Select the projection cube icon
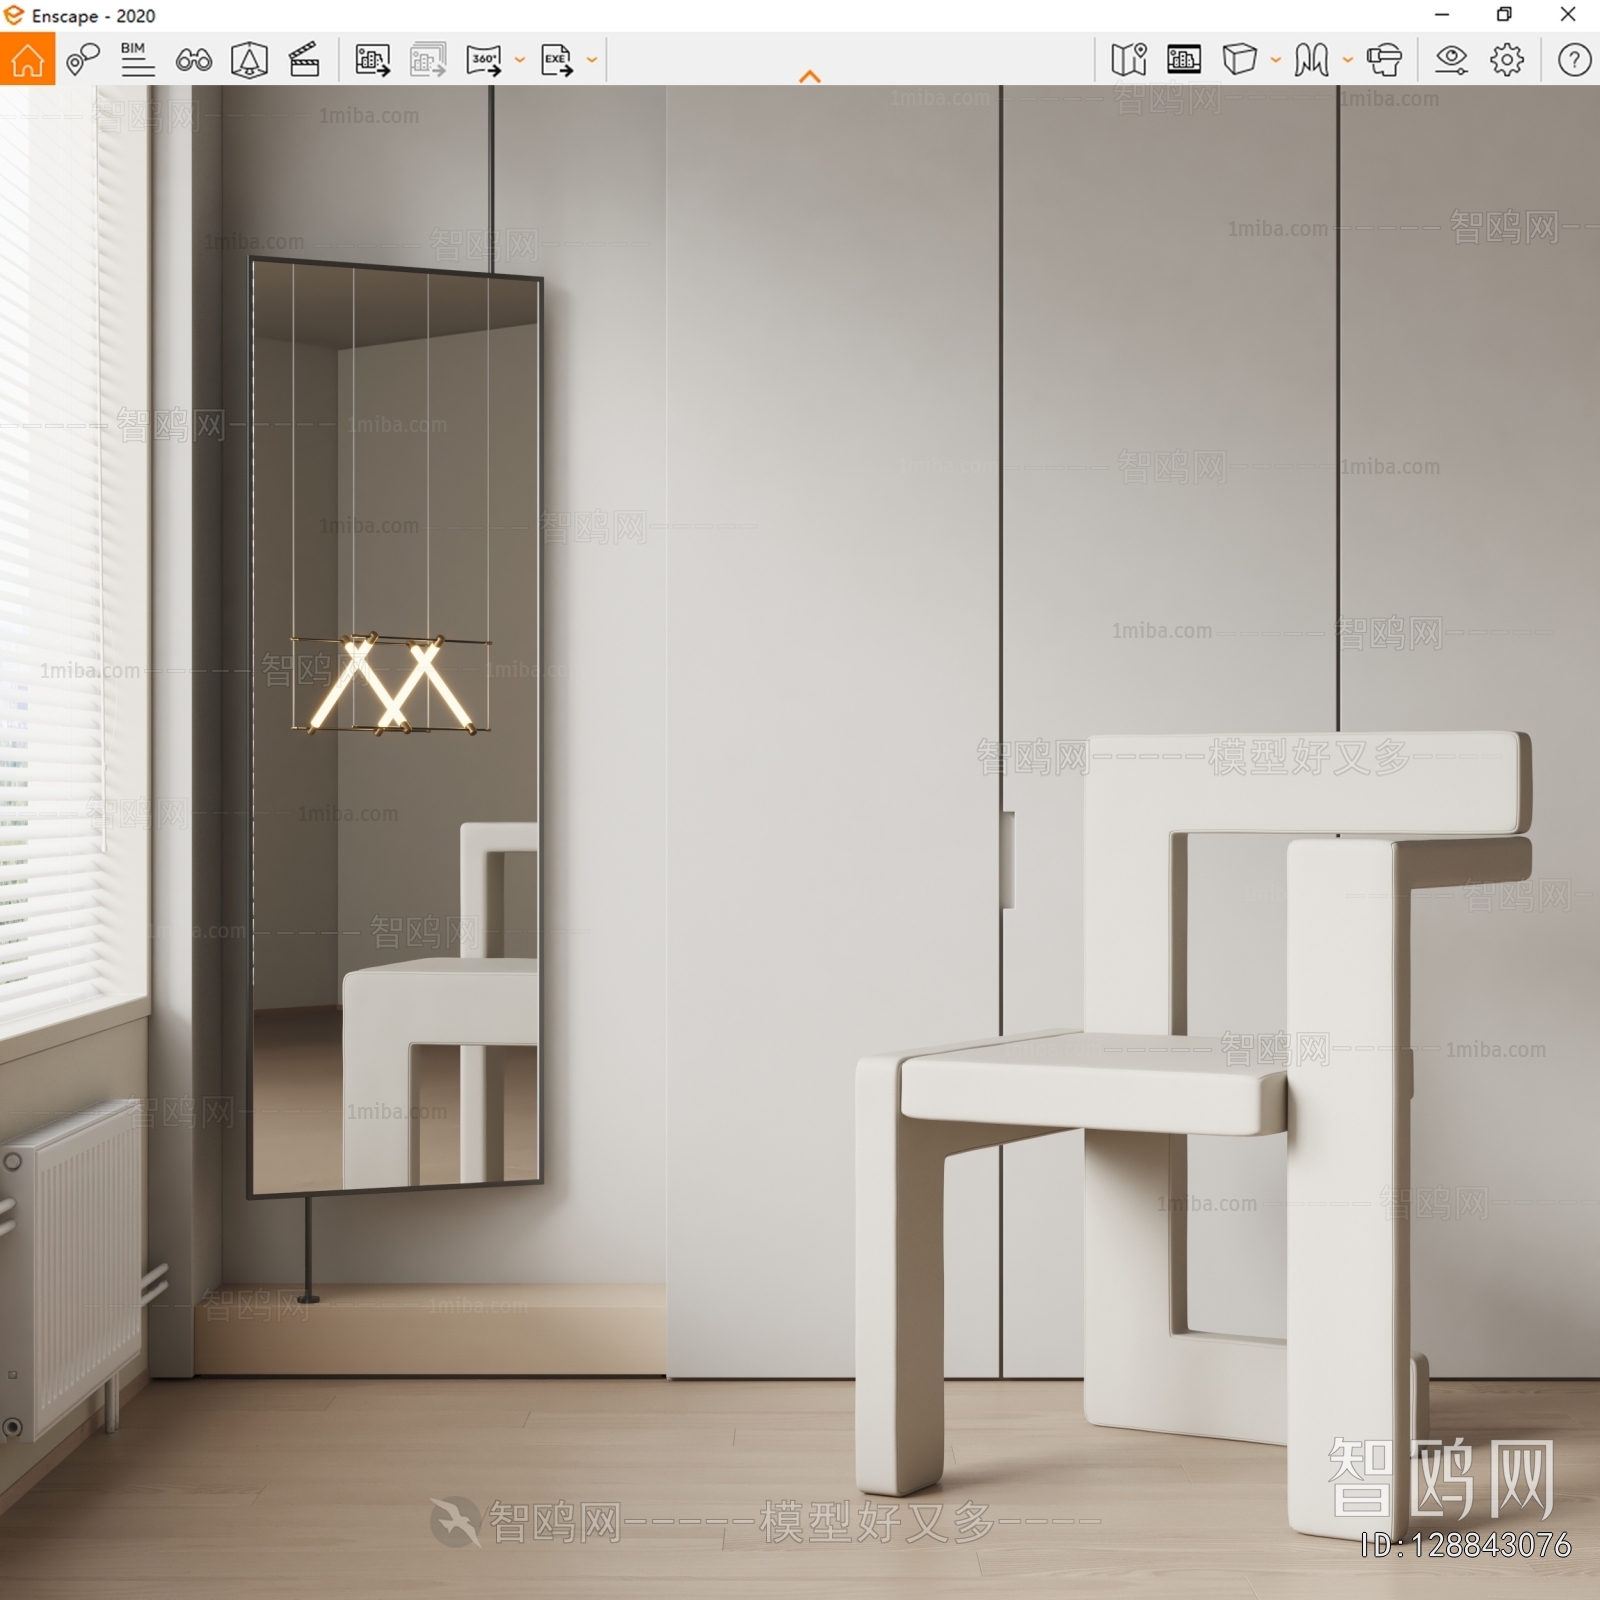Image resolution: width=1600 pixels, height=1600 pixels. click(x=1240, y=59)
